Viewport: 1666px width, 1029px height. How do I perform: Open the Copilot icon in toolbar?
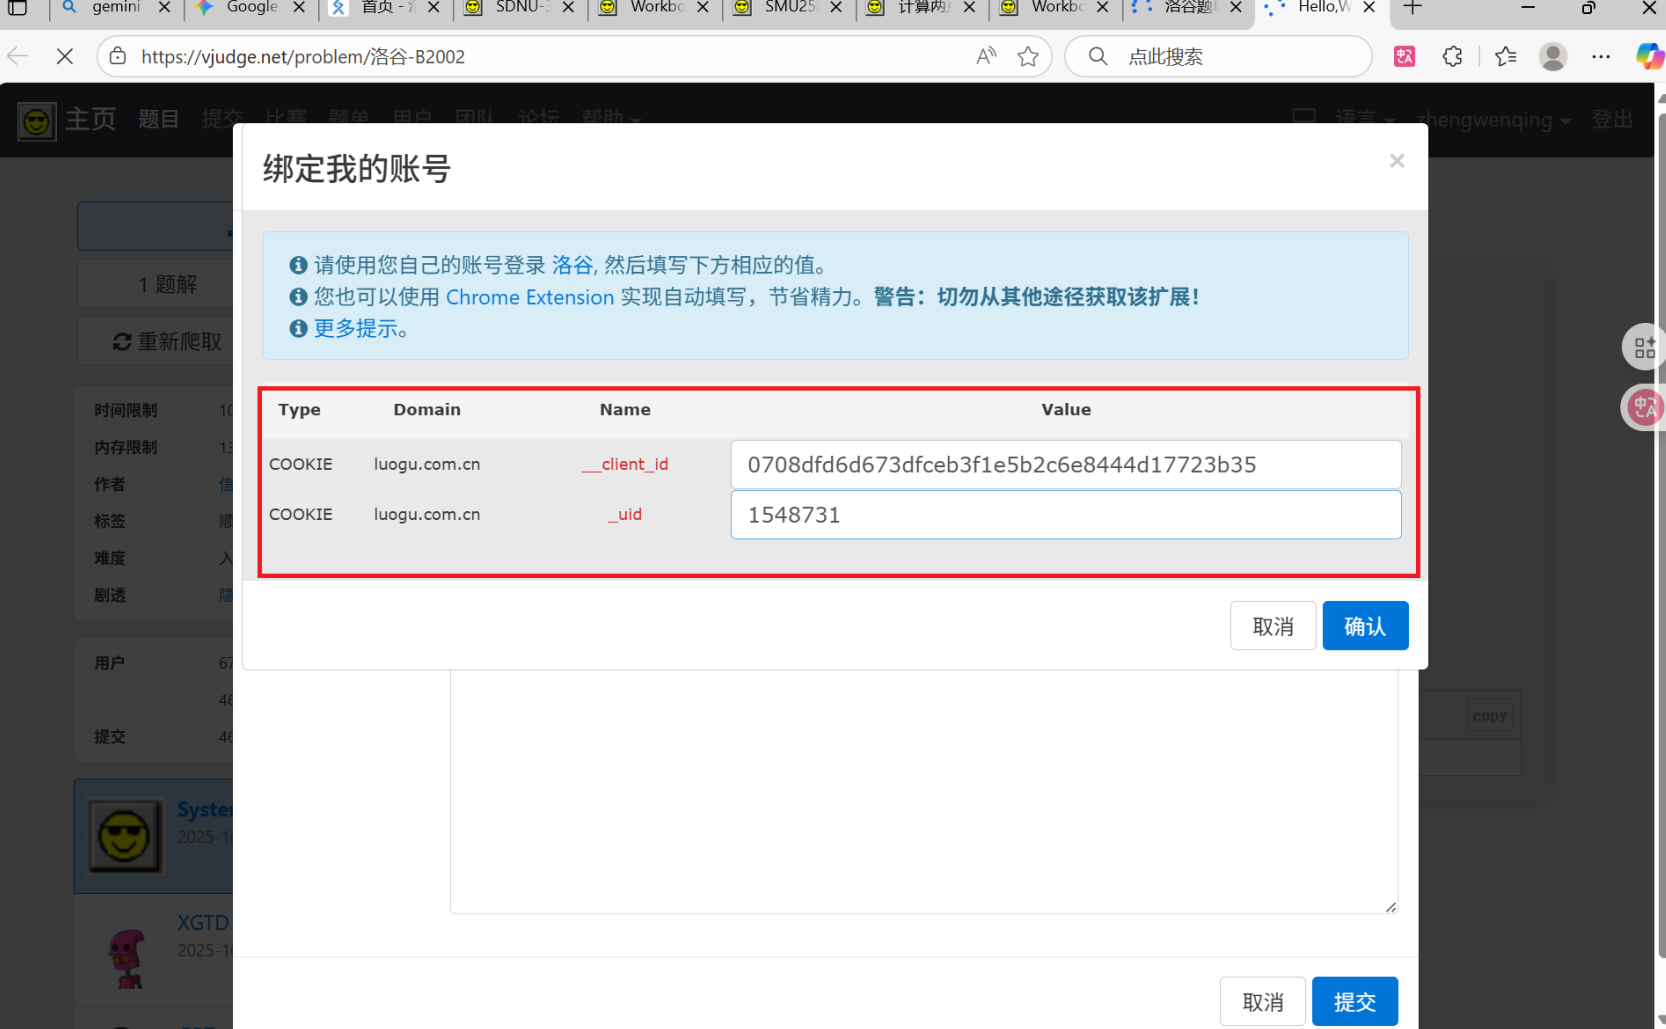coord(1647,57)
